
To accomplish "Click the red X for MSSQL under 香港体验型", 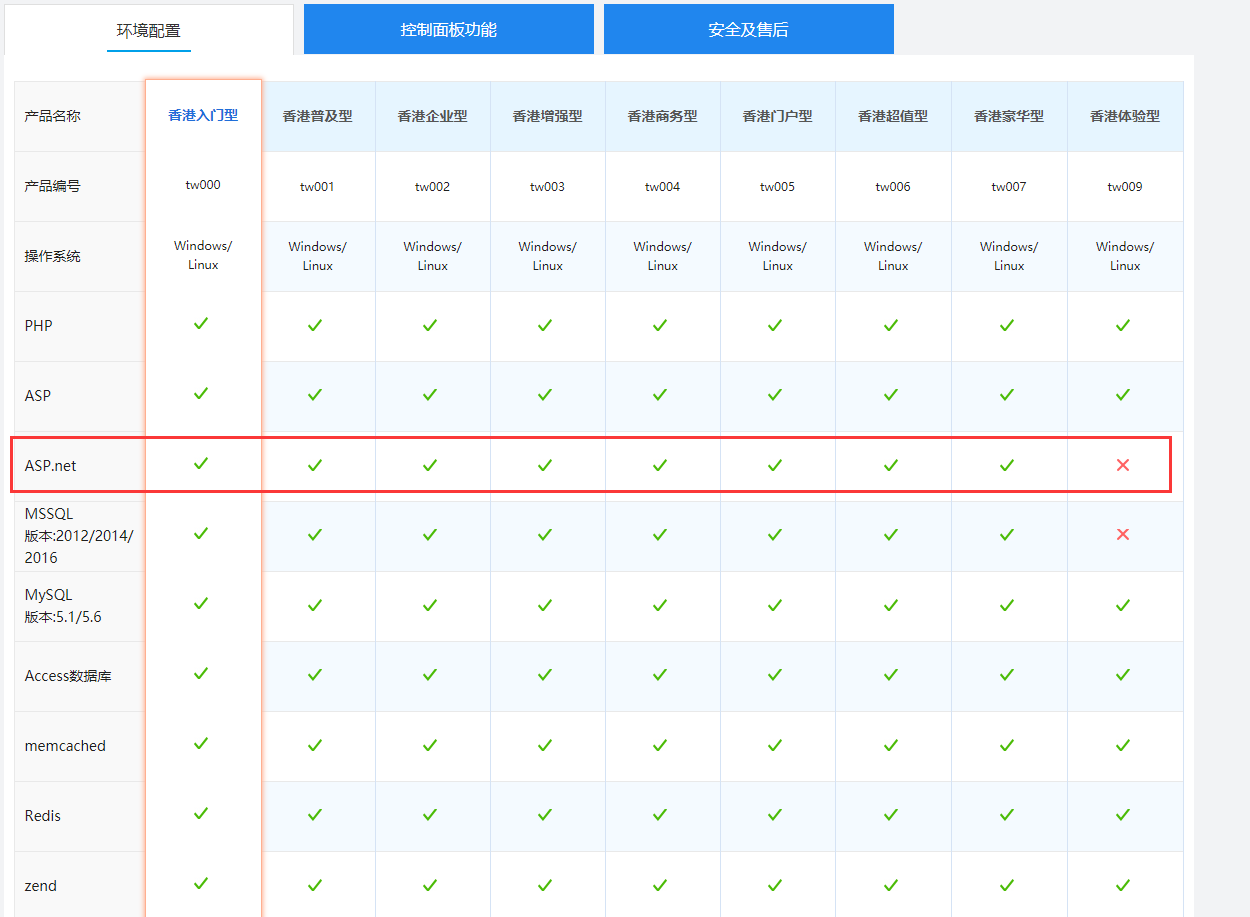I will click(1122, 534).
